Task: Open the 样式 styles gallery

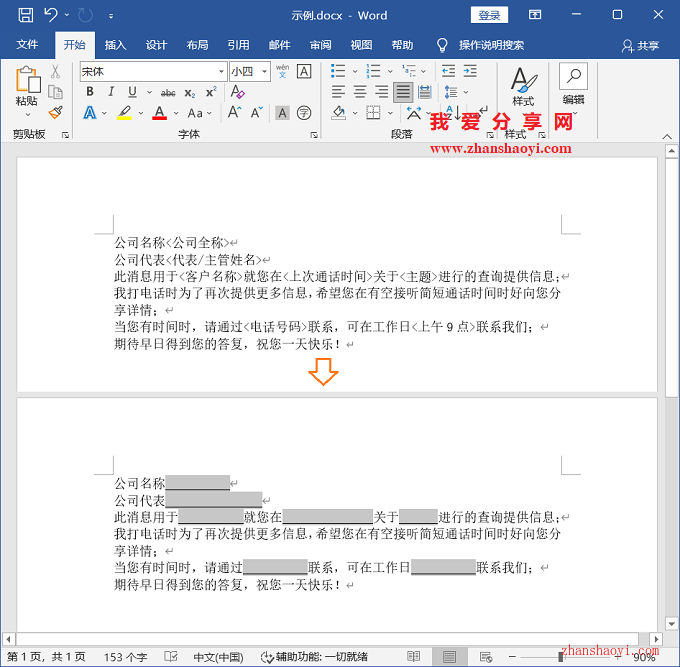Action: tap(523, 88)
